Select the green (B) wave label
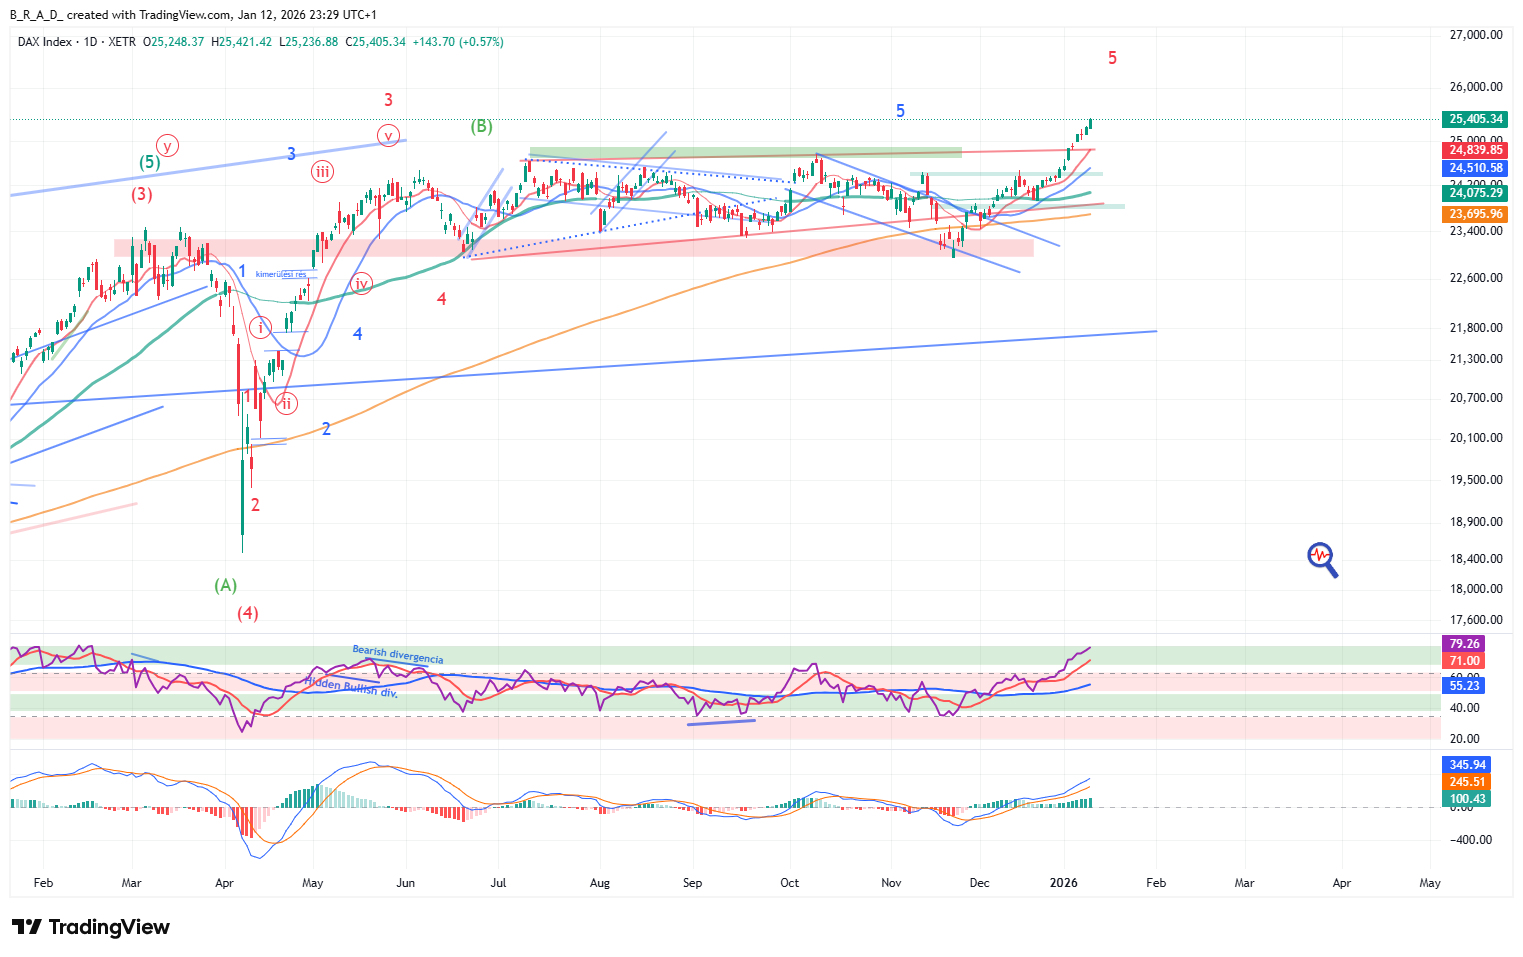Screen dimensions: 1523x957 pos(482,126)
